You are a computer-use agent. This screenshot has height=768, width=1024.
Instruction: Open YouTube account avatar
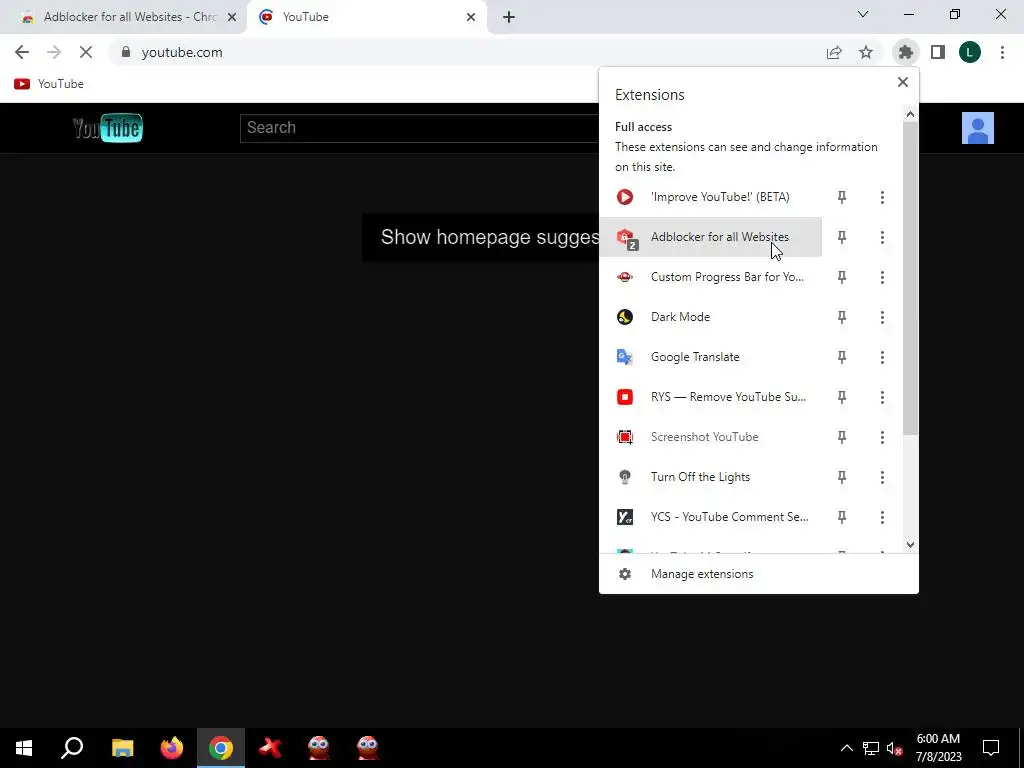tap(978, 128)
